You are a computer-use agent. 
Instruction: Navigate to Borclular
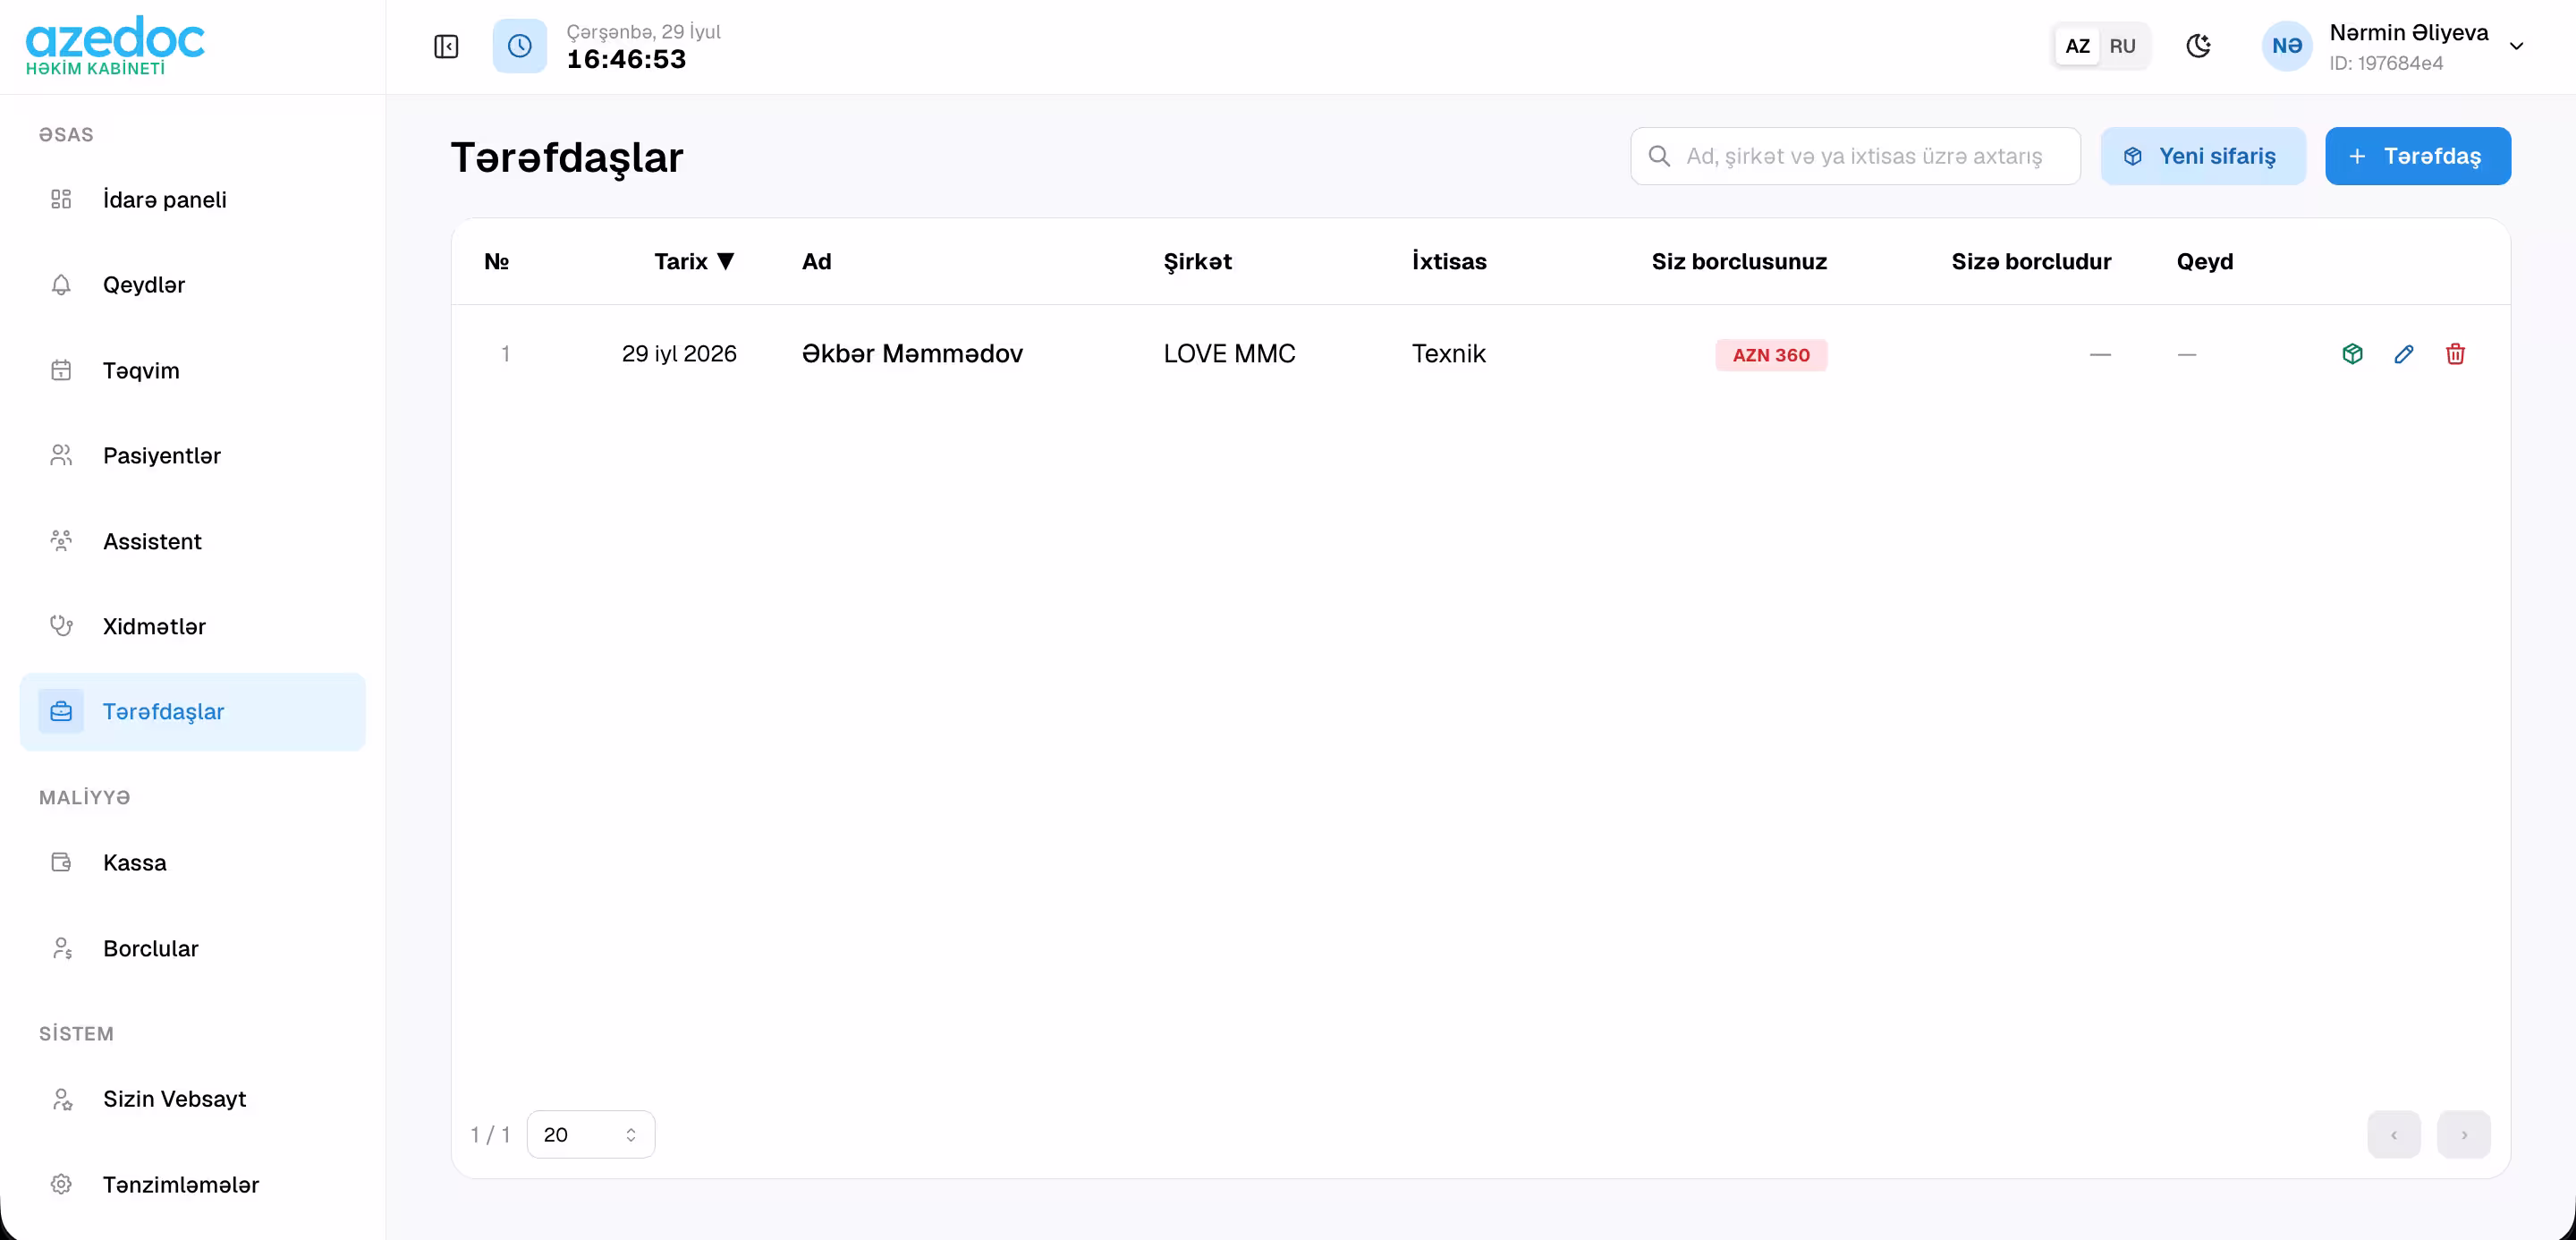point(193,948)
